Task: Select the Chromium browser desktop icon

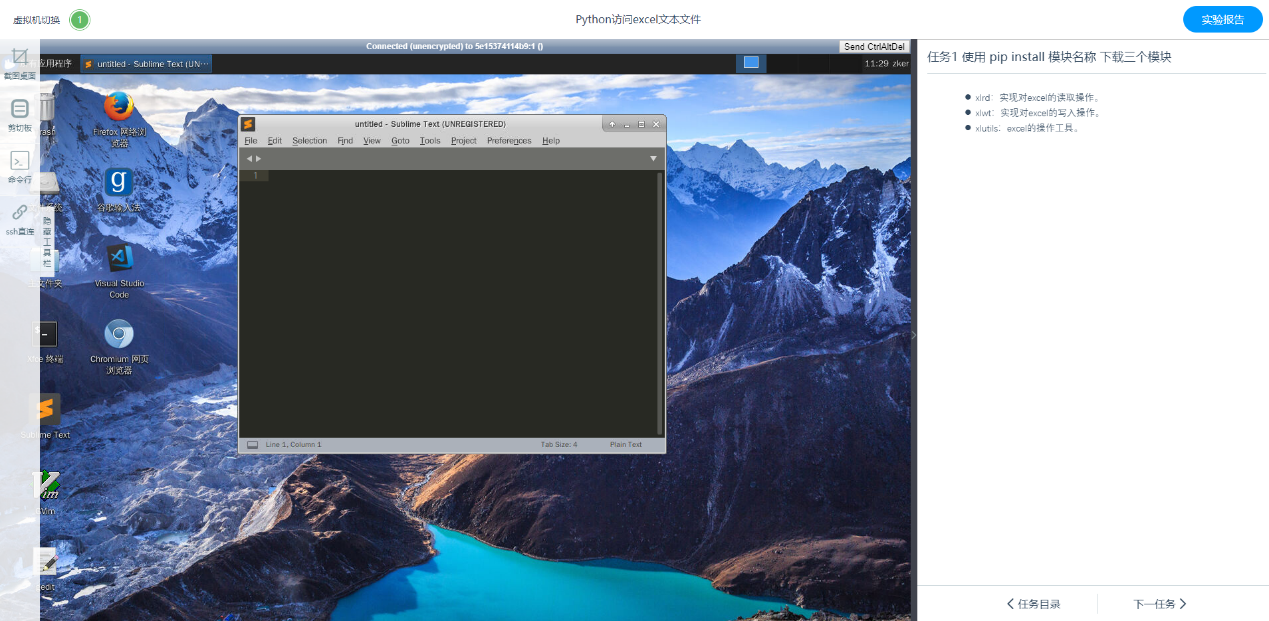Action: 119,334
